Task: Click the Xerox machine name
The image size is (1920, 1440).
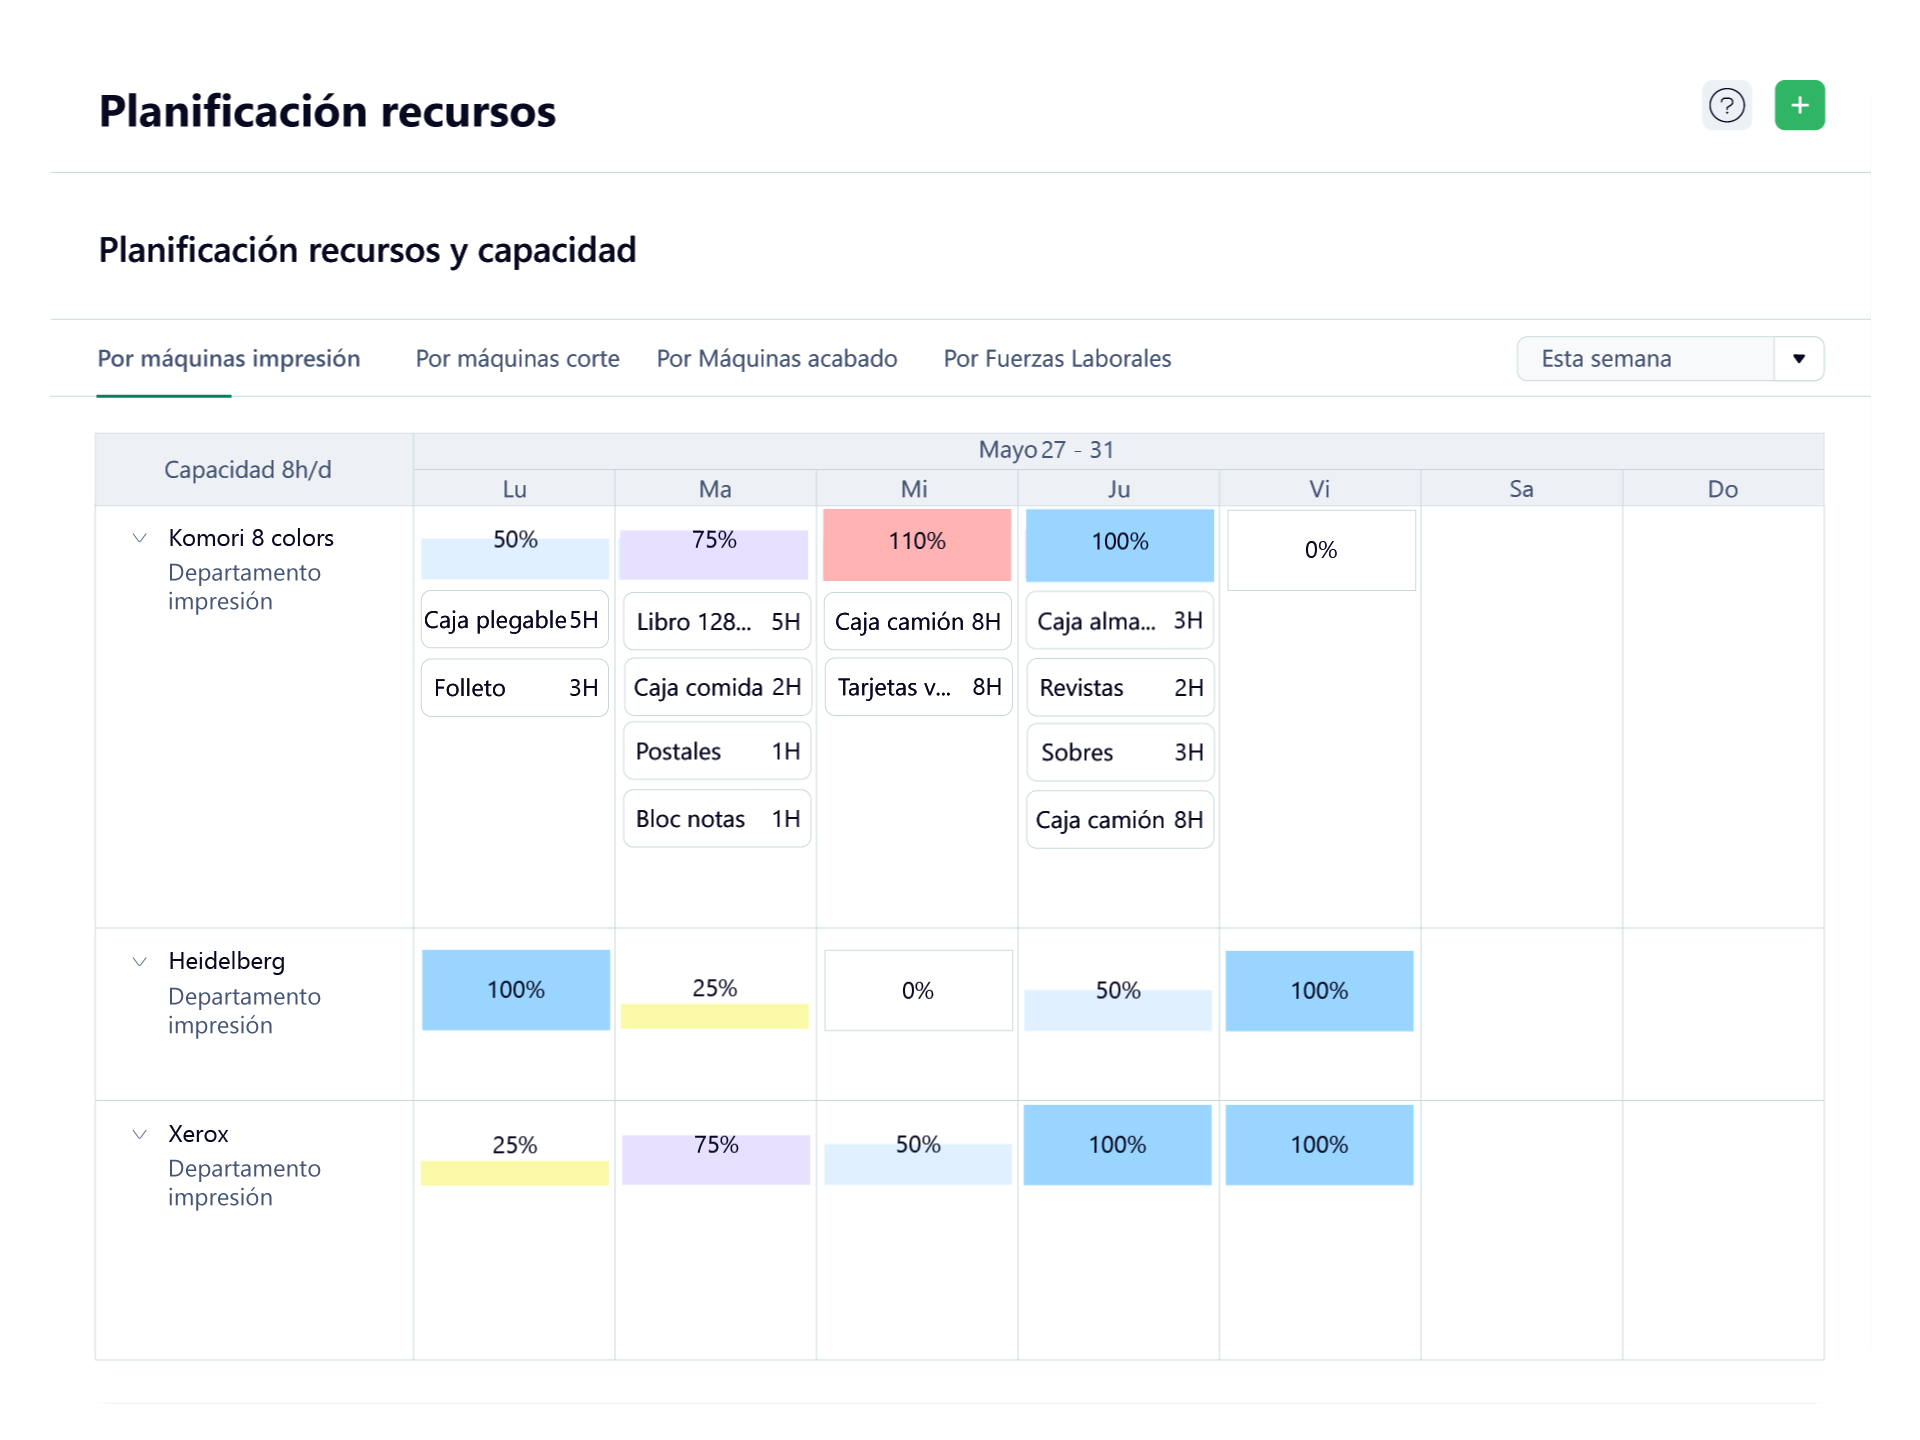Action: (x=198, y=1134)
